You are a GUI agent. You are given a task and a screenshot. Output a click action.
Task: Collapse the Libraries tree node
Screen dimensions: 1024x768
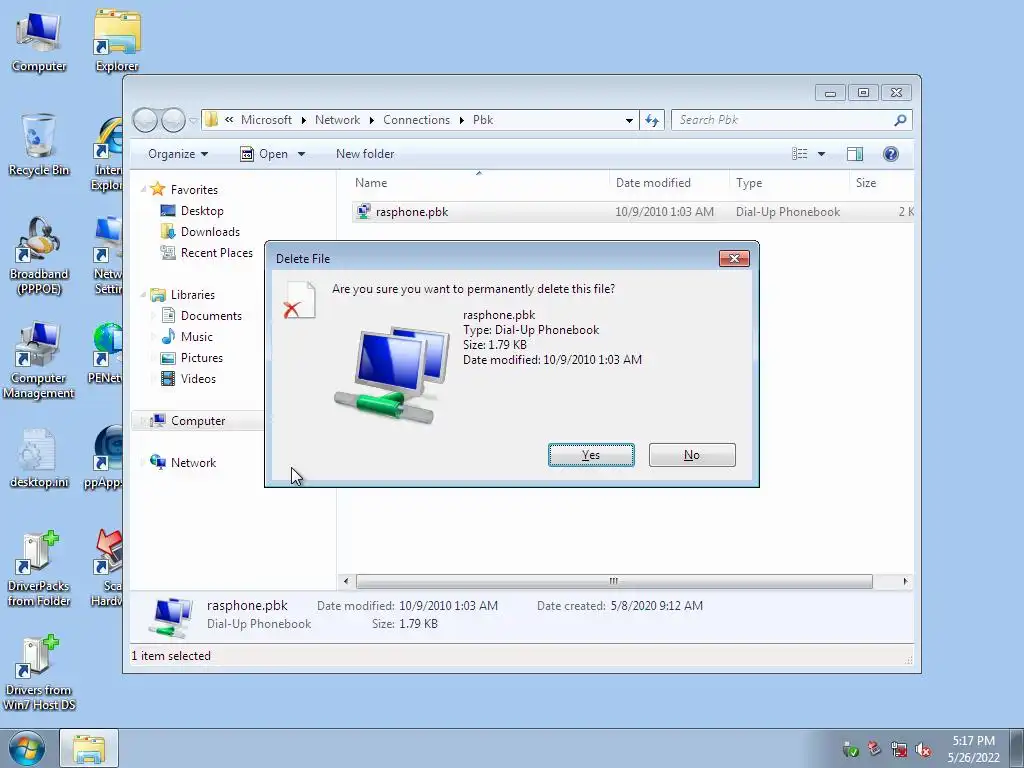(143, 295)
